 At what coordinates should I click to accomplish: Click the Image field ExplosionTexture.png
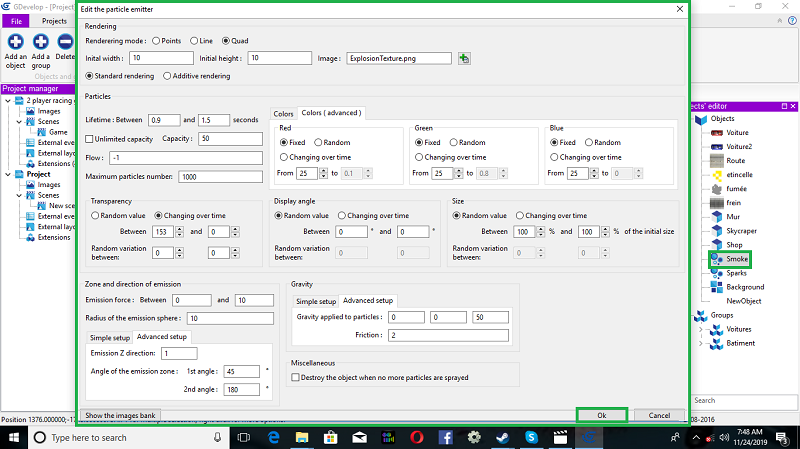[x=399, y=58]
